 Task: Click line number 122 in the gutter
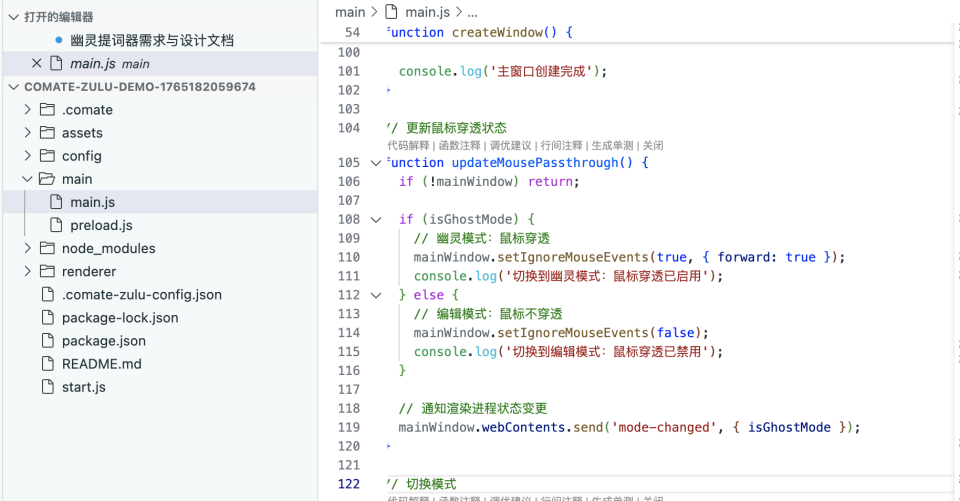pyautogui.click(x=349, y=484)
